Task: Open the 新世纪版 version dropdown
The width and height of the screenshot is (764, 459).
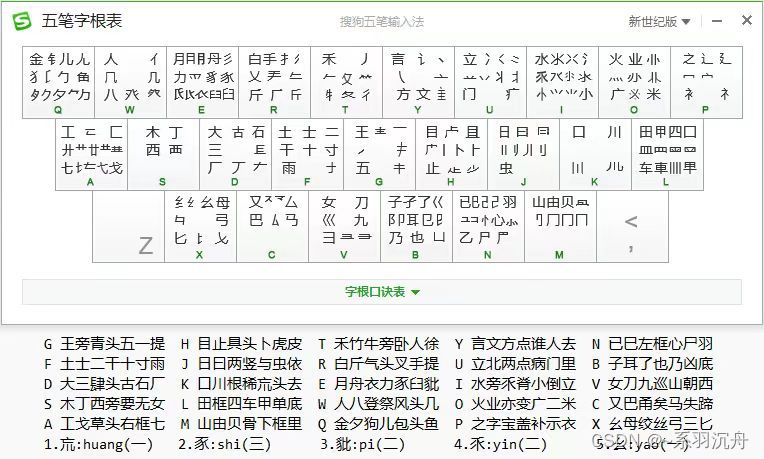Action: (659, 21)
